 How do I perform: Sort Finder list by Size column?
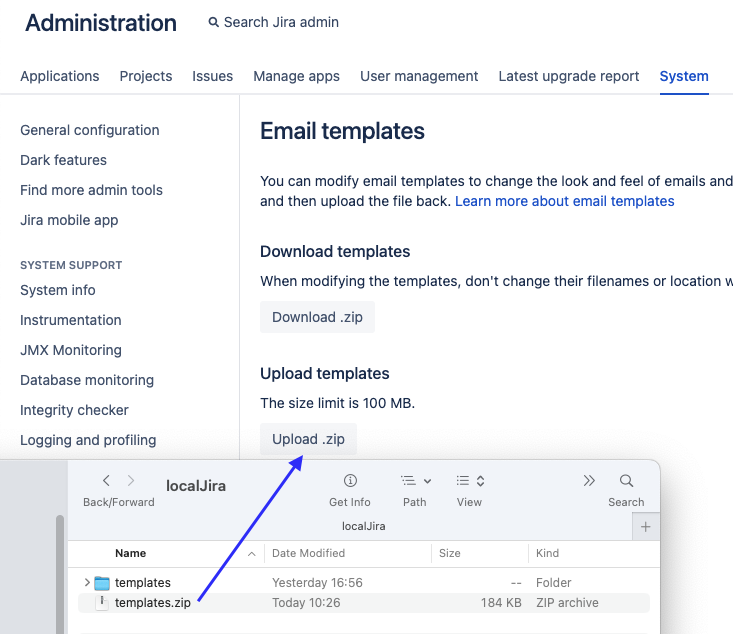tap(450, 553)
